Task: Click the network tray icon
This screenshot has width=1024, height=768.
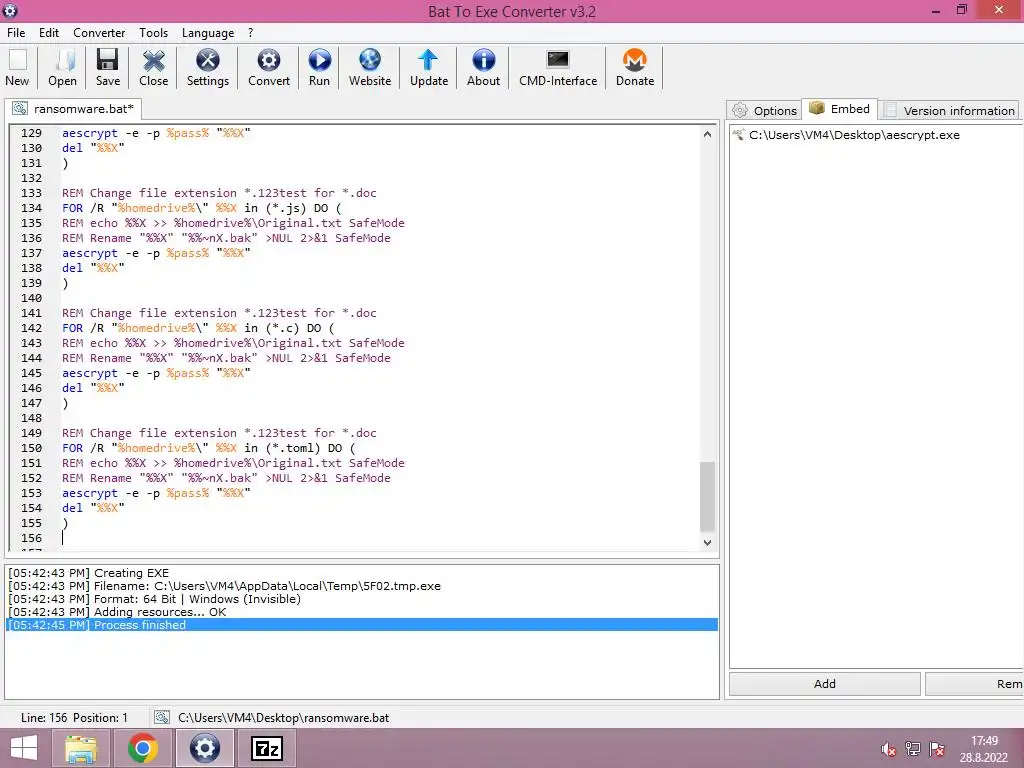Action: (x=912, y=749)
